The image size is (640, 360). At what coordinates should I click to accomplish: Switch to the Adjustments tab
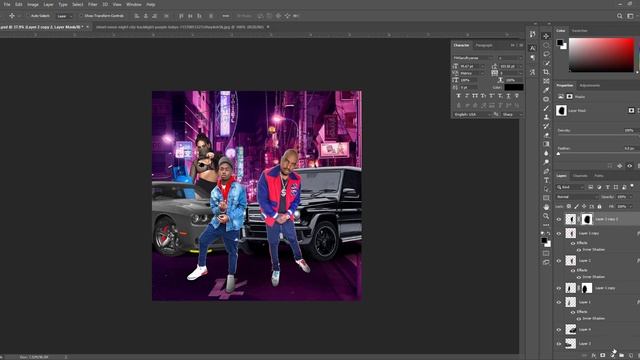(x=590, y=86)
